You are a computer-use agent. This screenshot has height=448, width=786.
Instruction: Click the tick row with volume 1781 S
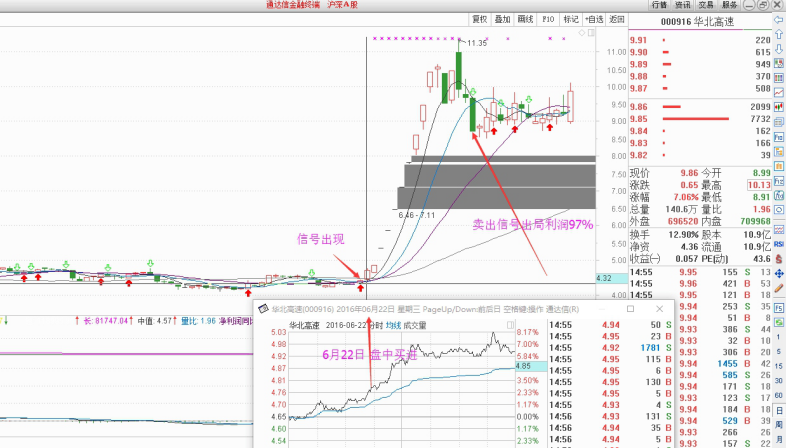pos(611,348)
